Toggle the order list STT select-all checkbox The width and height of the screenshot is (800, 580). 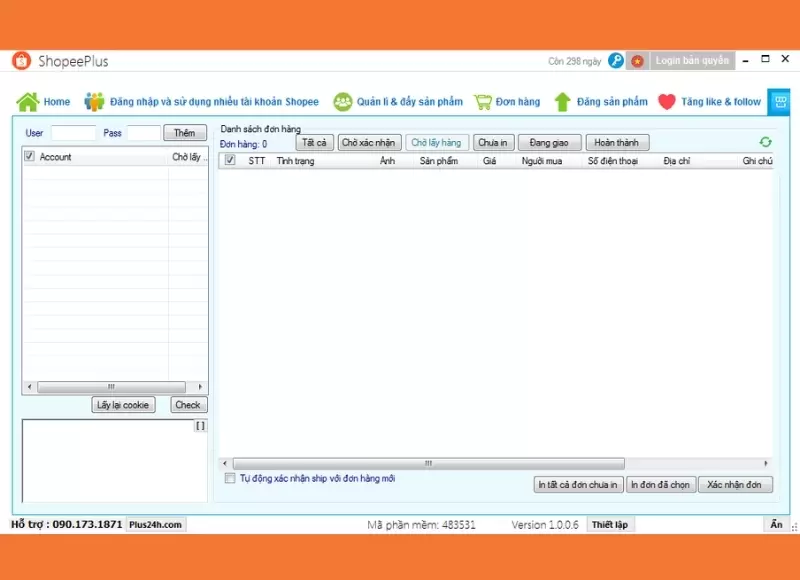coord(230,160)
